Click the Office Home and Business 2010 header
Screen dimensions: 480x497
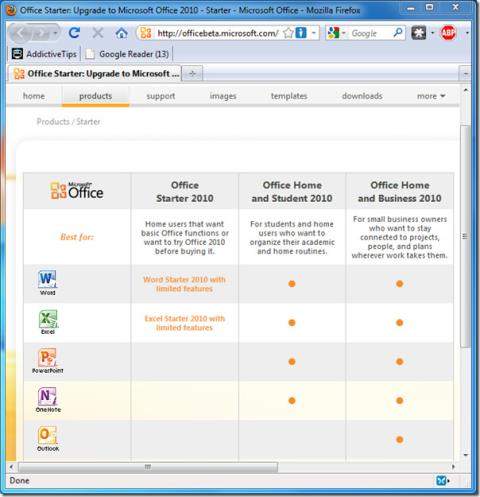click(x=400, y=192)
